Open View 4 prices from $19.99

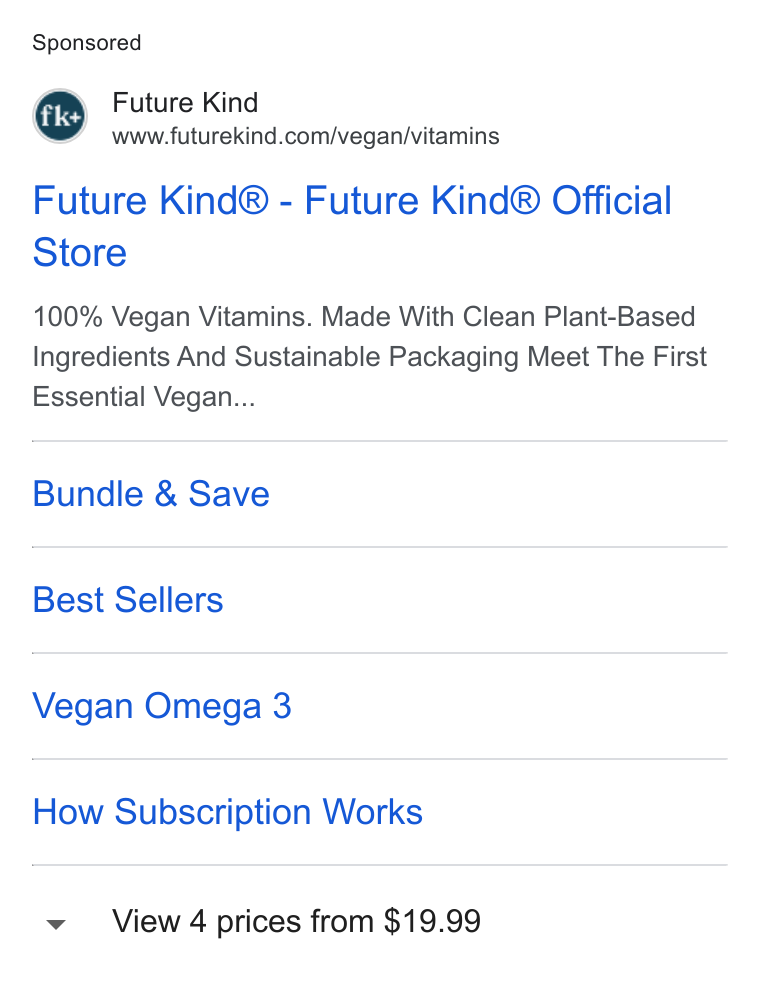coord(296,921)
